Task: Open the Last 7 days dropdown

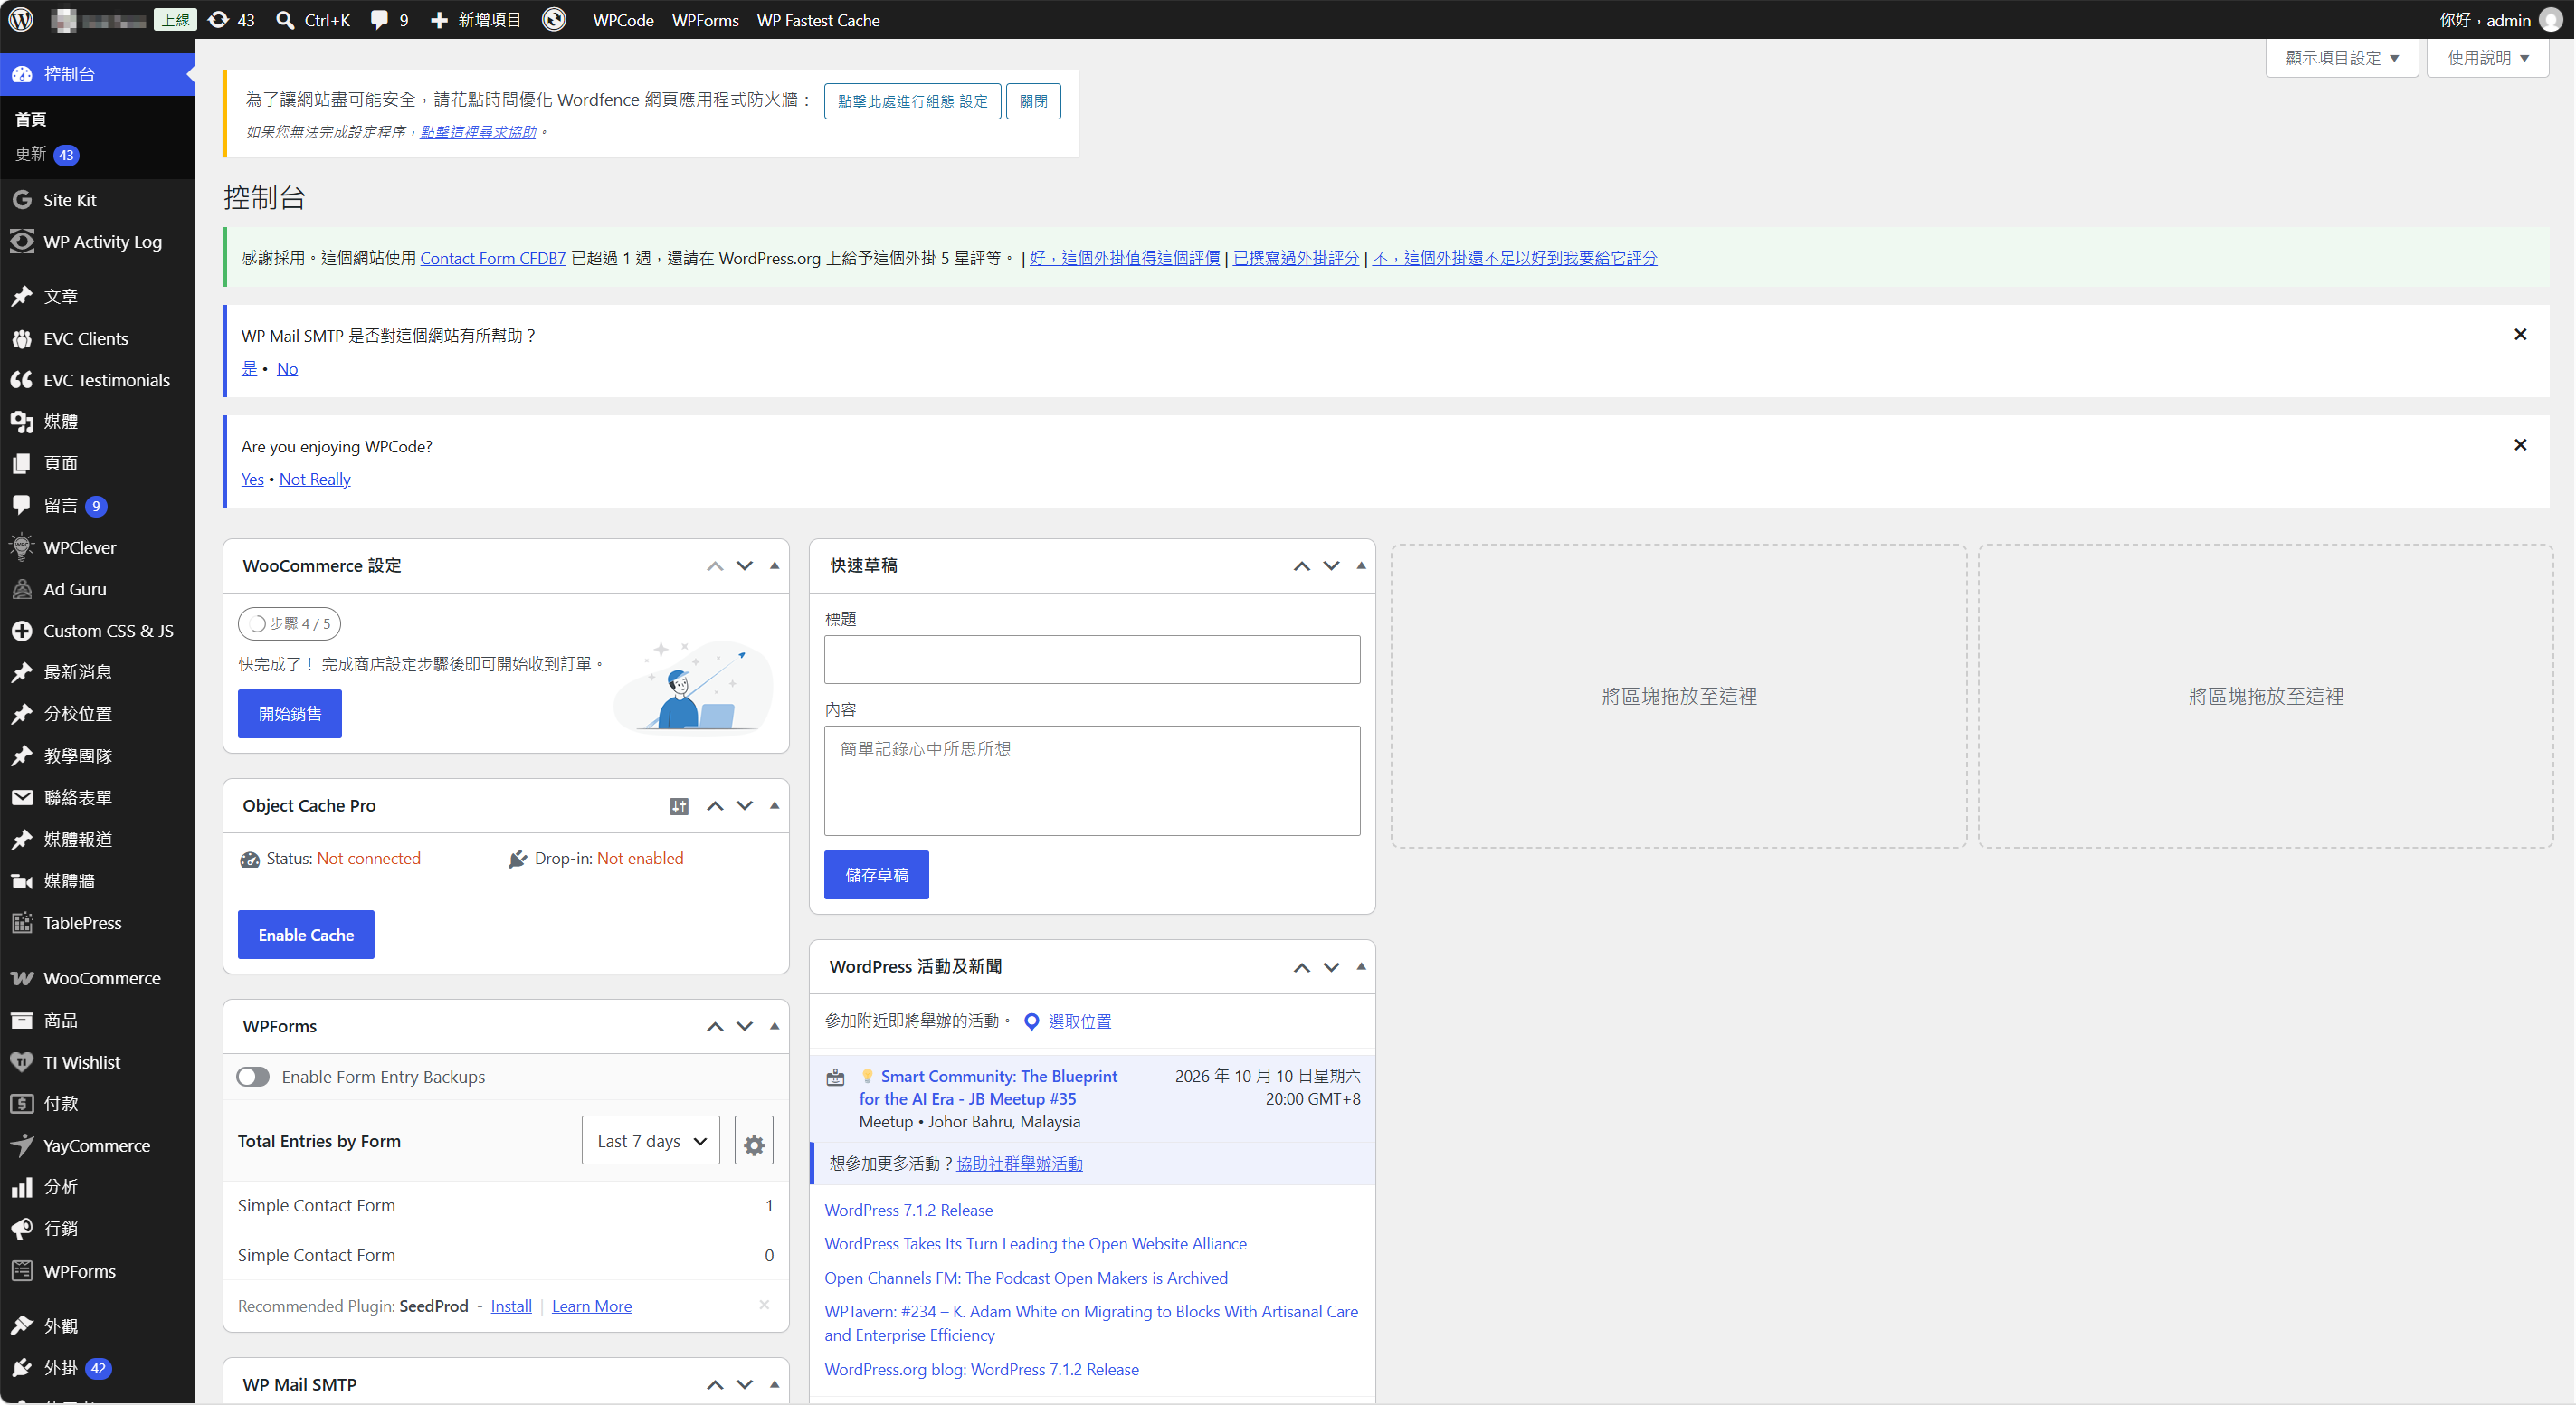Action: point(651,1141)
